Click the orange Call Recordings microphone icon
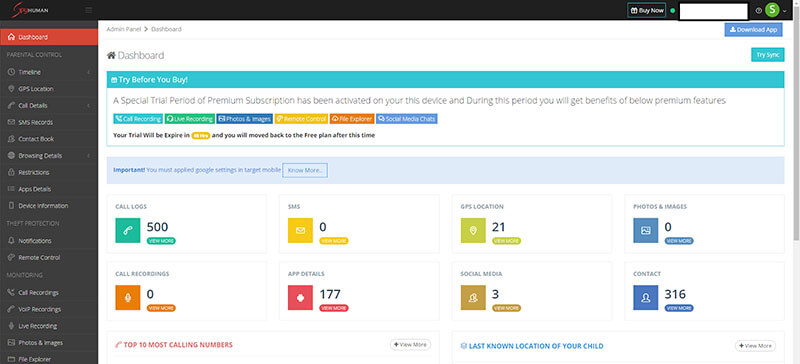800x364 pixels. click(128, 298)
